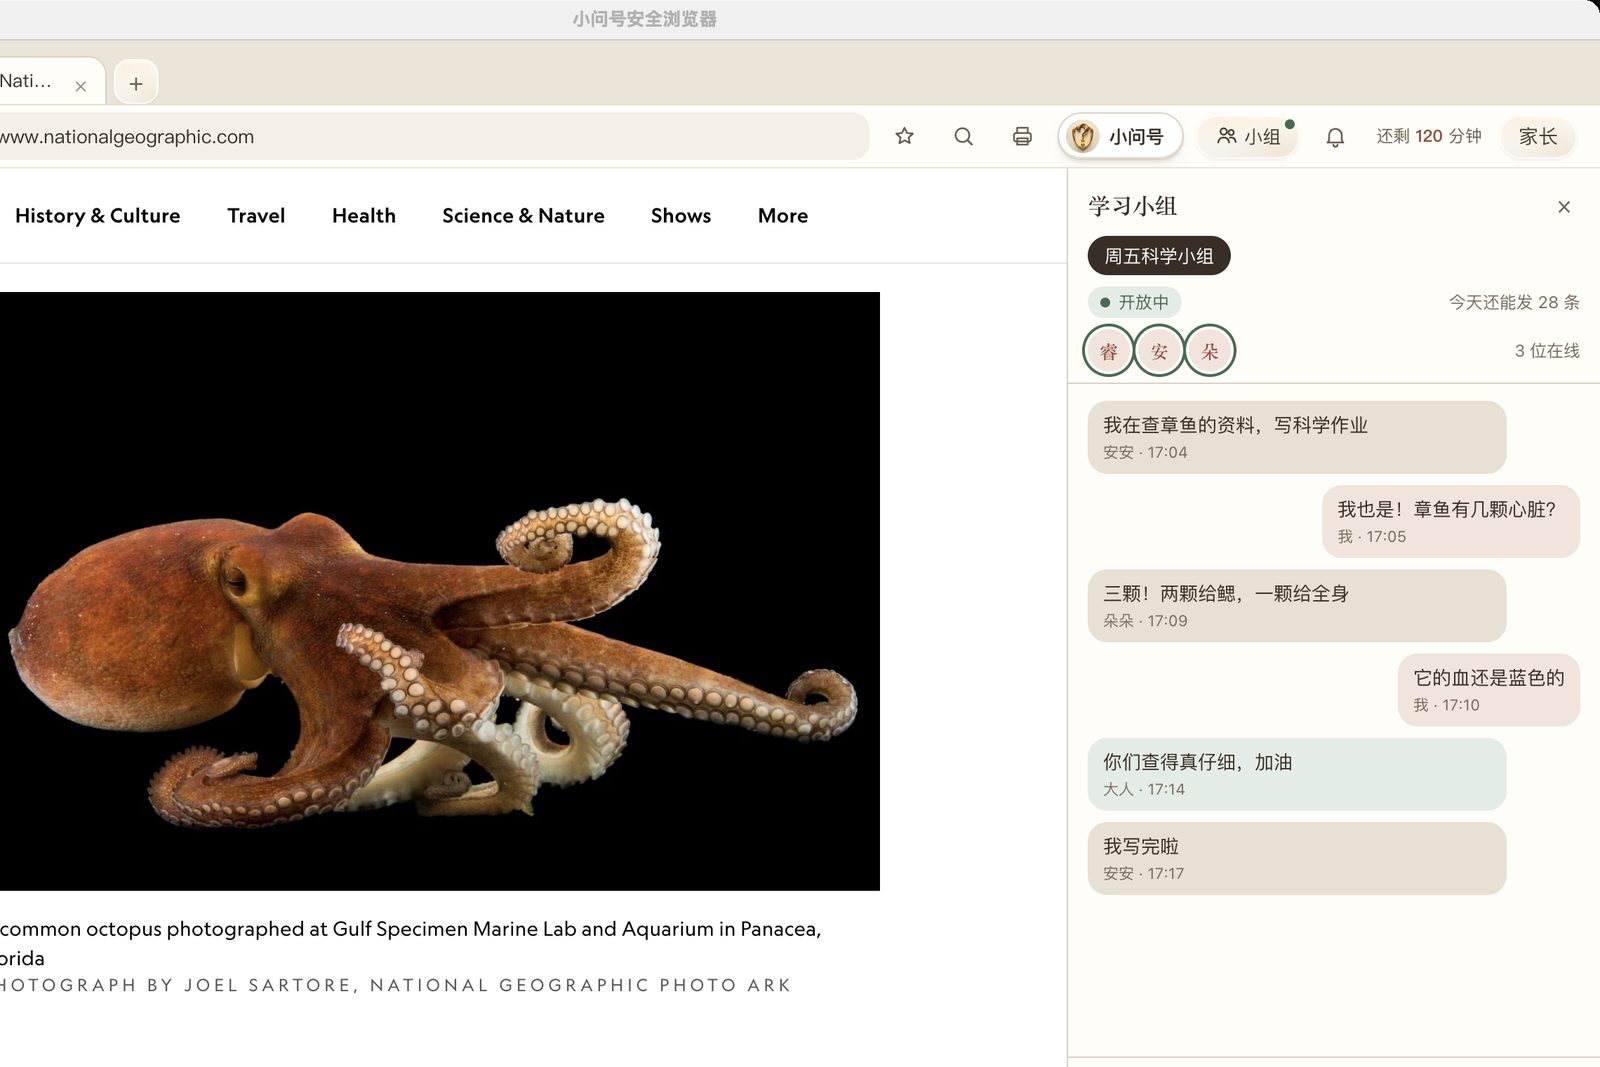Open the Health menu item
The width and height of the screenshot is (1600, 1067).
(364, 216)
